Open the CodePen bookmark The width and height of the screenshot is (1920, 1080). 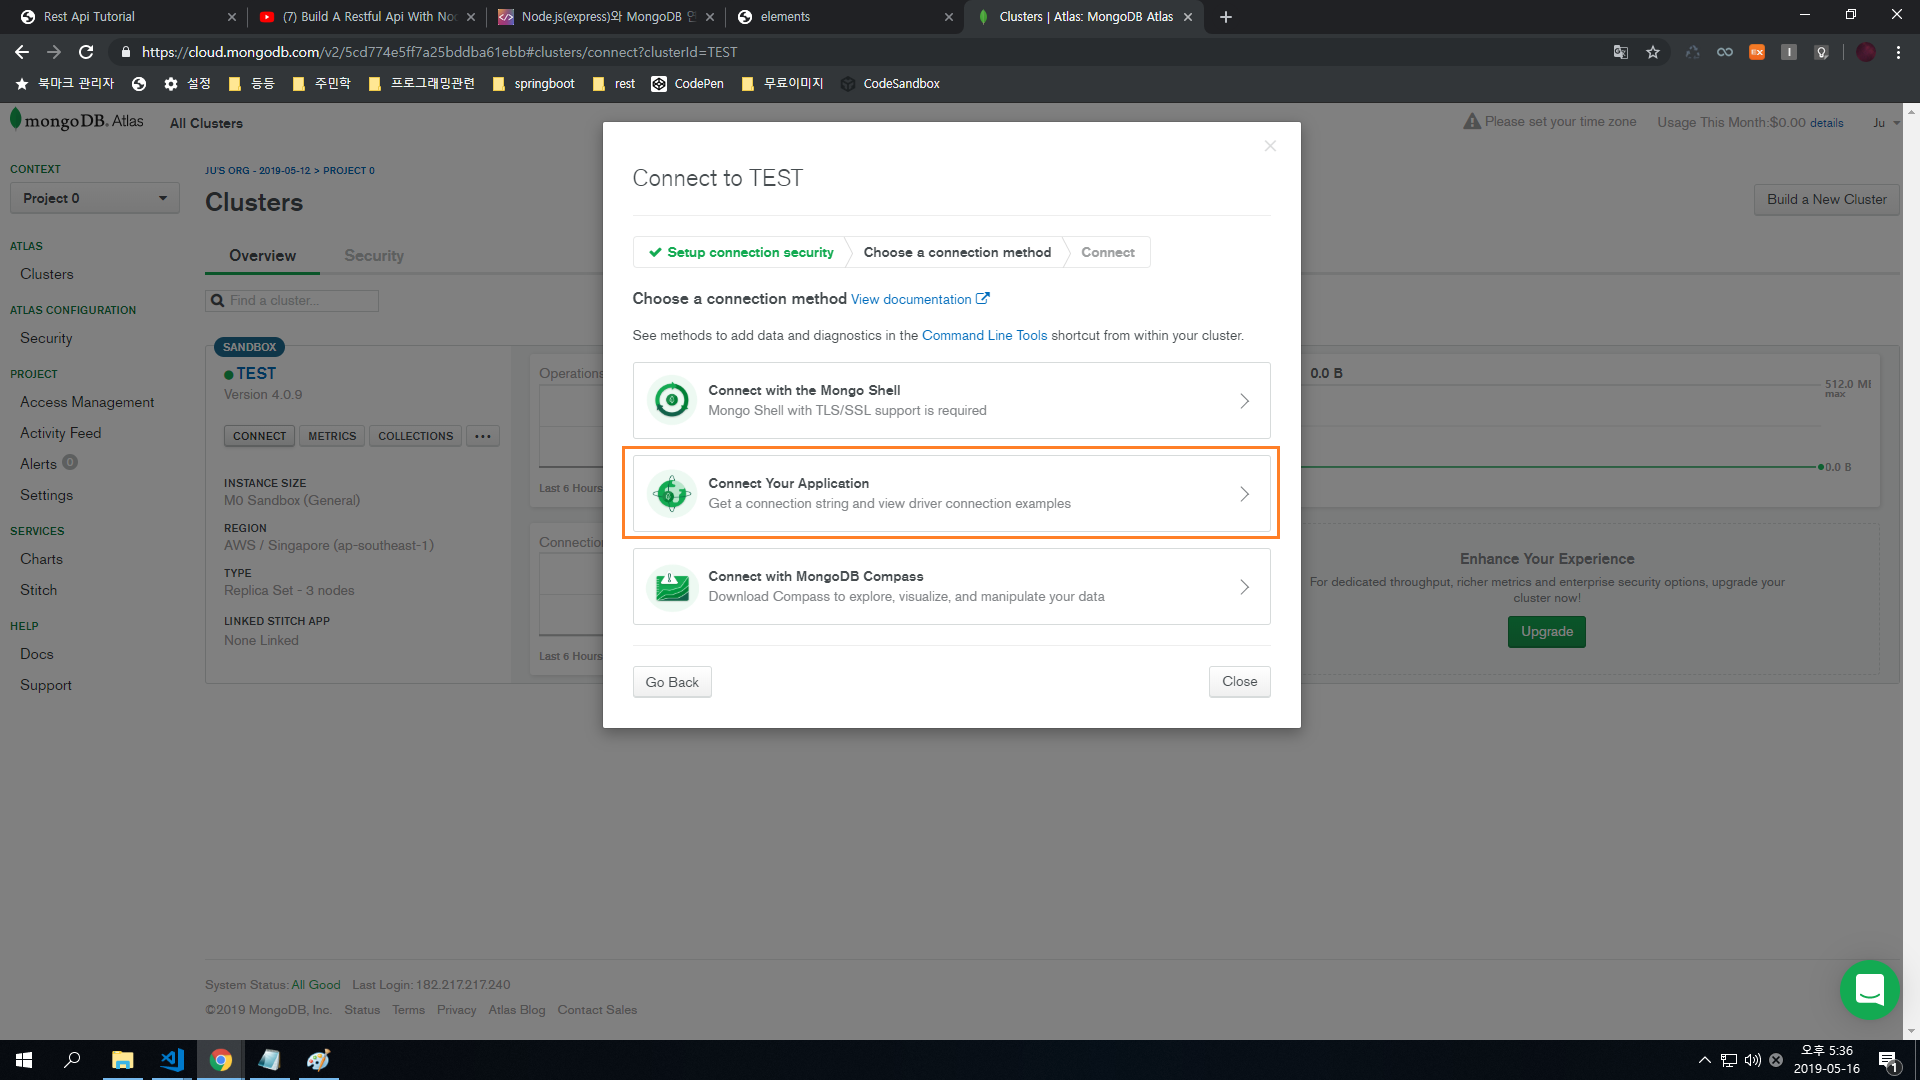688,84
